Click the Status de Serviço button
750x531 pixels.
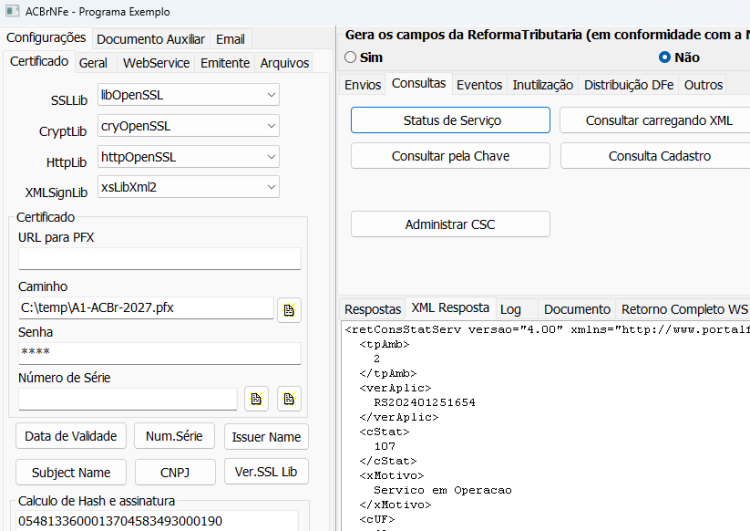(451, 120)
